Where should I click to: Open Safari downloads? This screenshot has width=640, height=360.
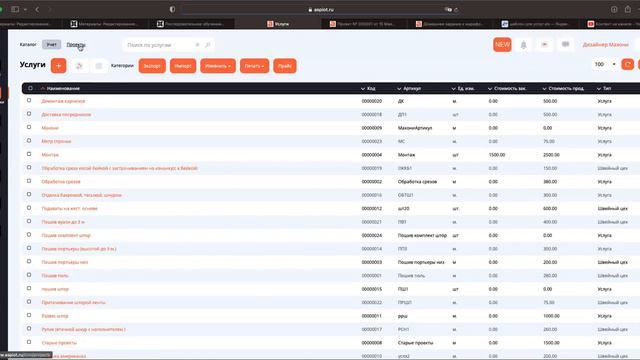(x=614, y=9)
